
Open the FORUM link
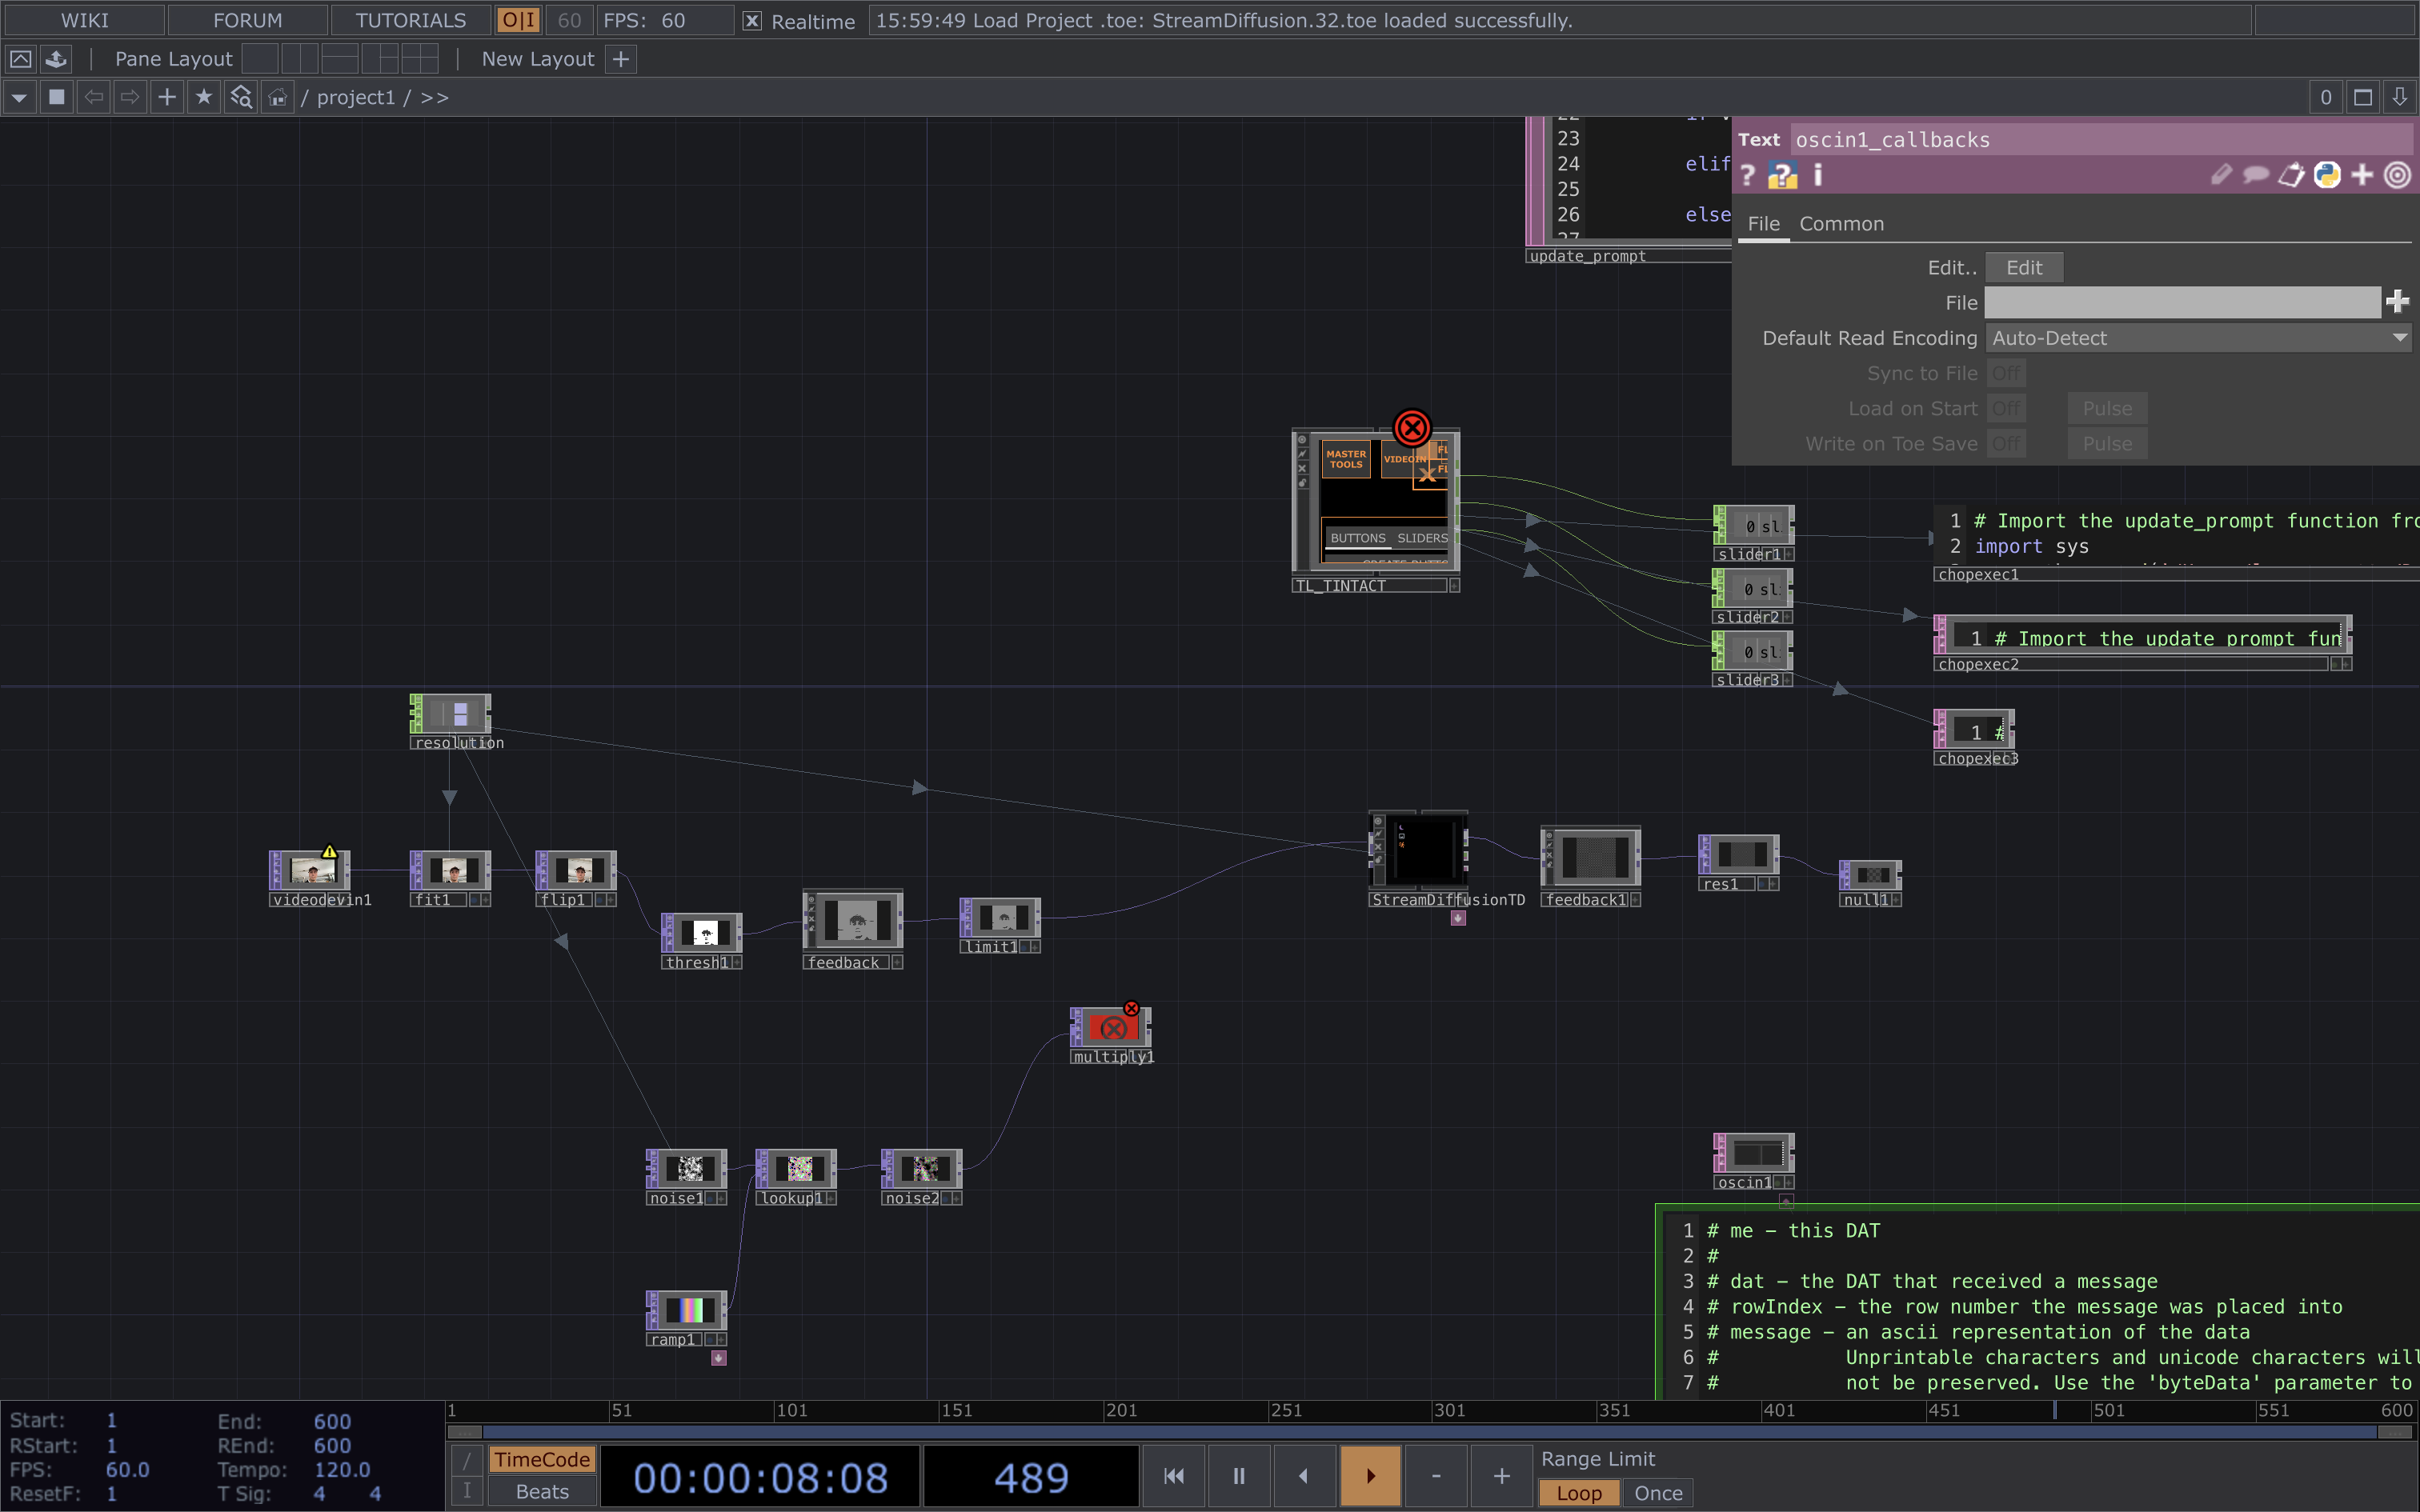[247, 20]
